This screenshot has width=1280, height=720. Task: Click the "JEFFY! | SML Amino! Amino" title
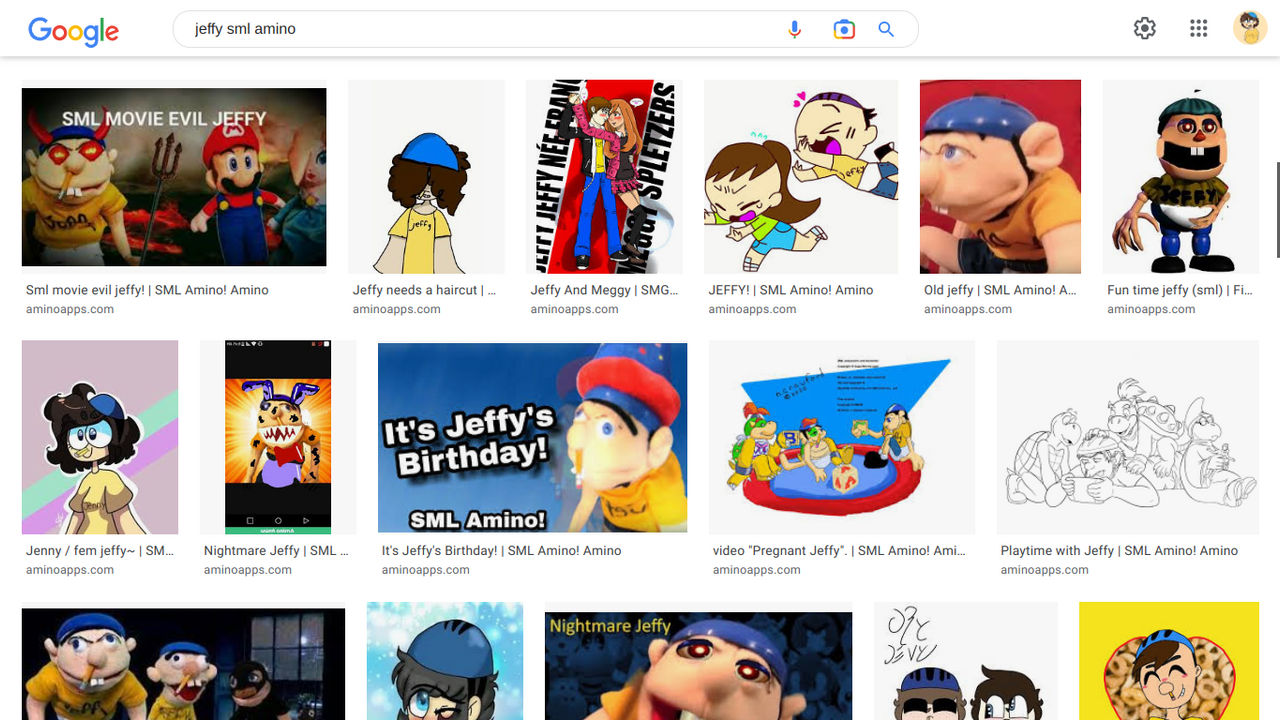point(791,290)
